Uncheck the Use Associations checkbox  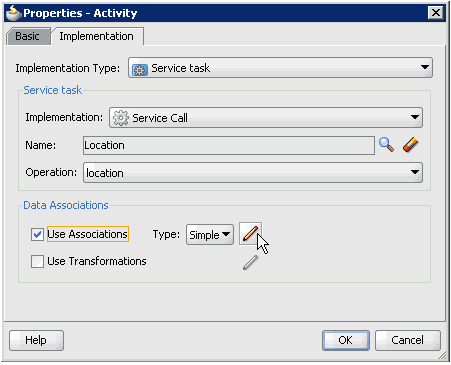(x=37, y=234)
